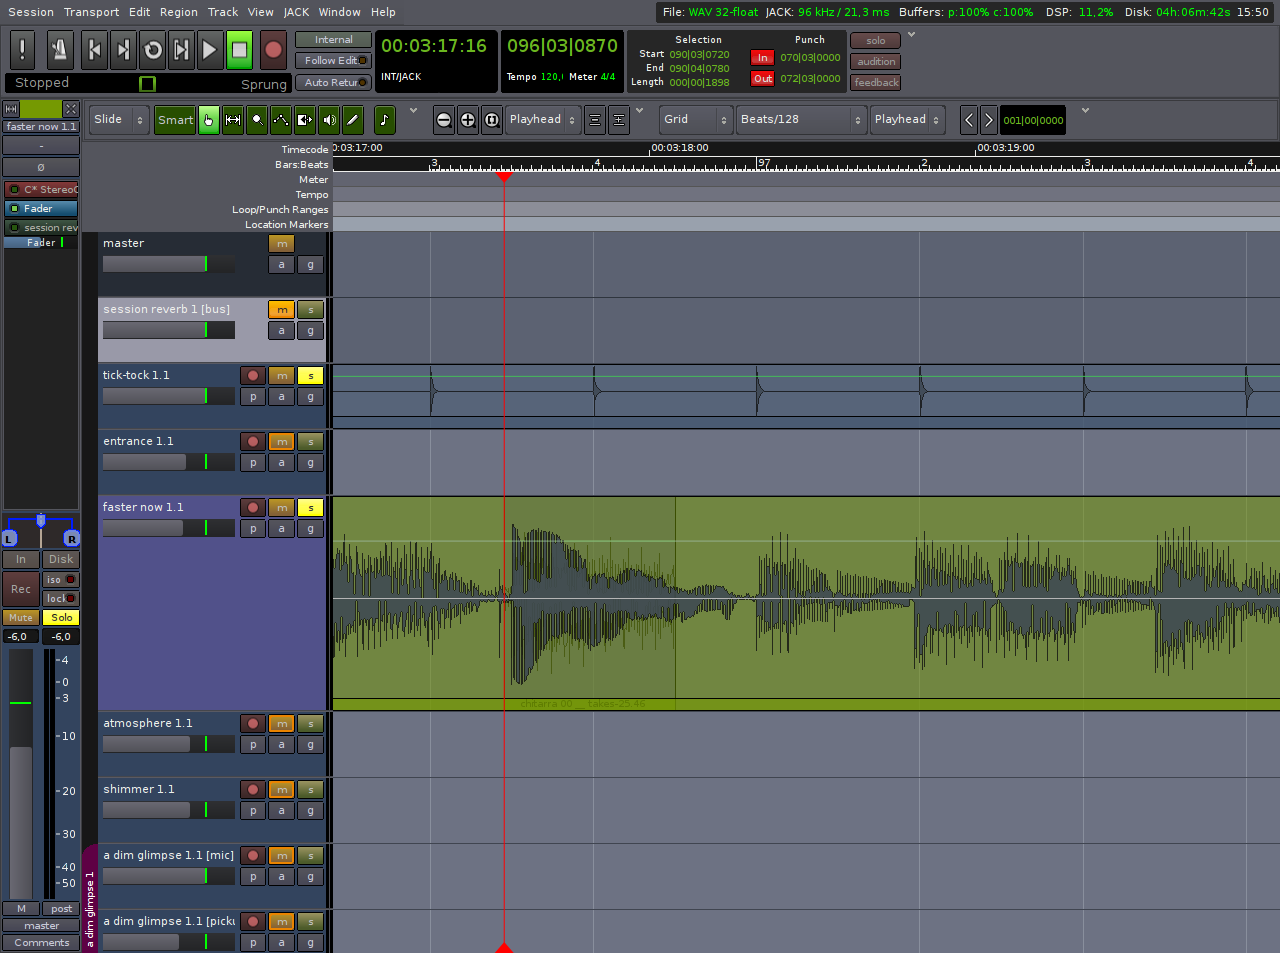Screen dimensions: 1280x953
Task: Open the Transport menu
Action: coord(91,12)
